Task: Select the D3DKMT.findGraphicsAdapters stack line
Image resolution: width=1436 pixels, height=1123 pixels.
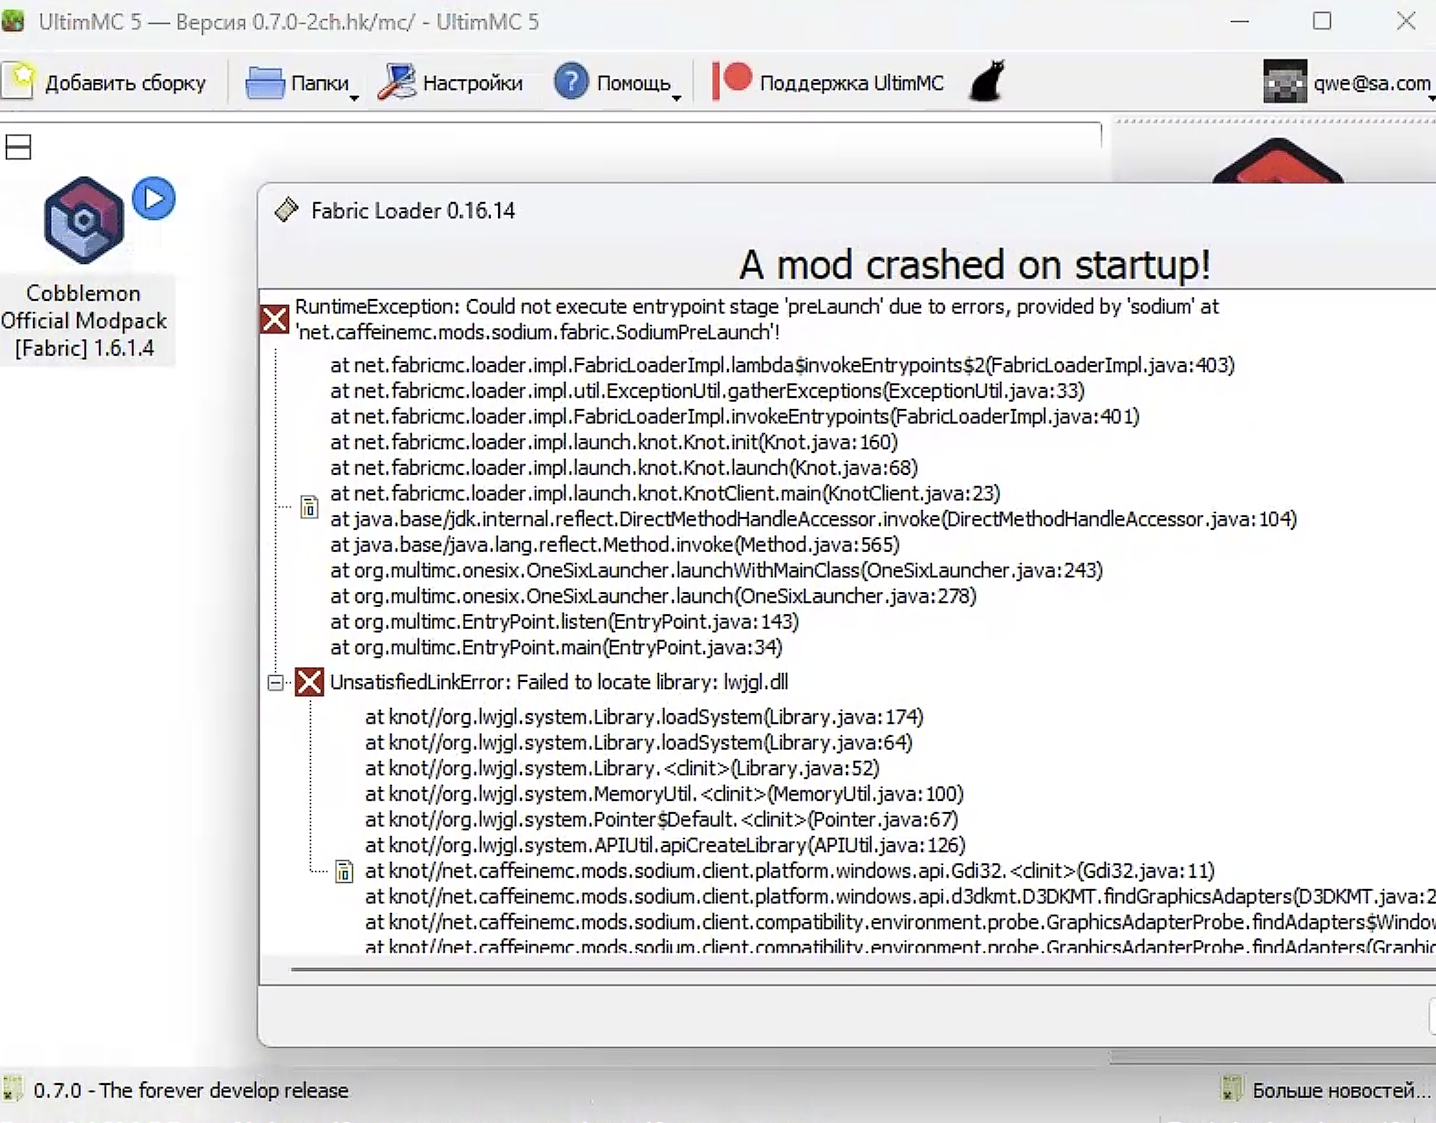Action: [900, 897]
